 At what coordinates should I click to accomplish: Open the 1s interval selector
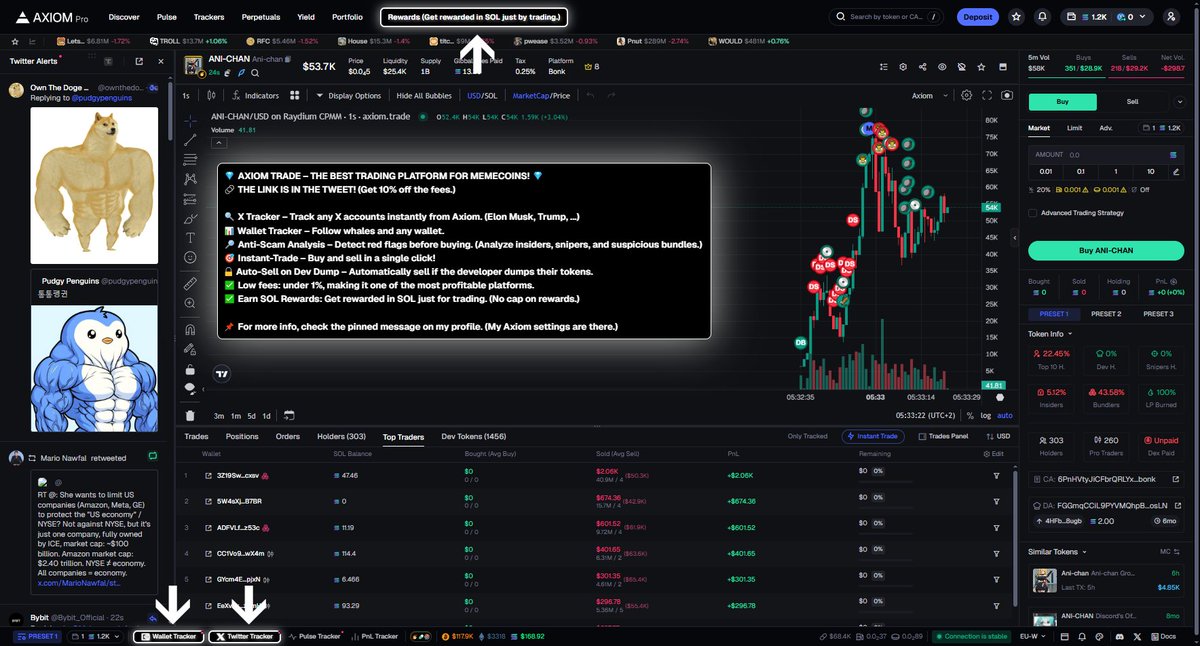click(x=186, y=95)
